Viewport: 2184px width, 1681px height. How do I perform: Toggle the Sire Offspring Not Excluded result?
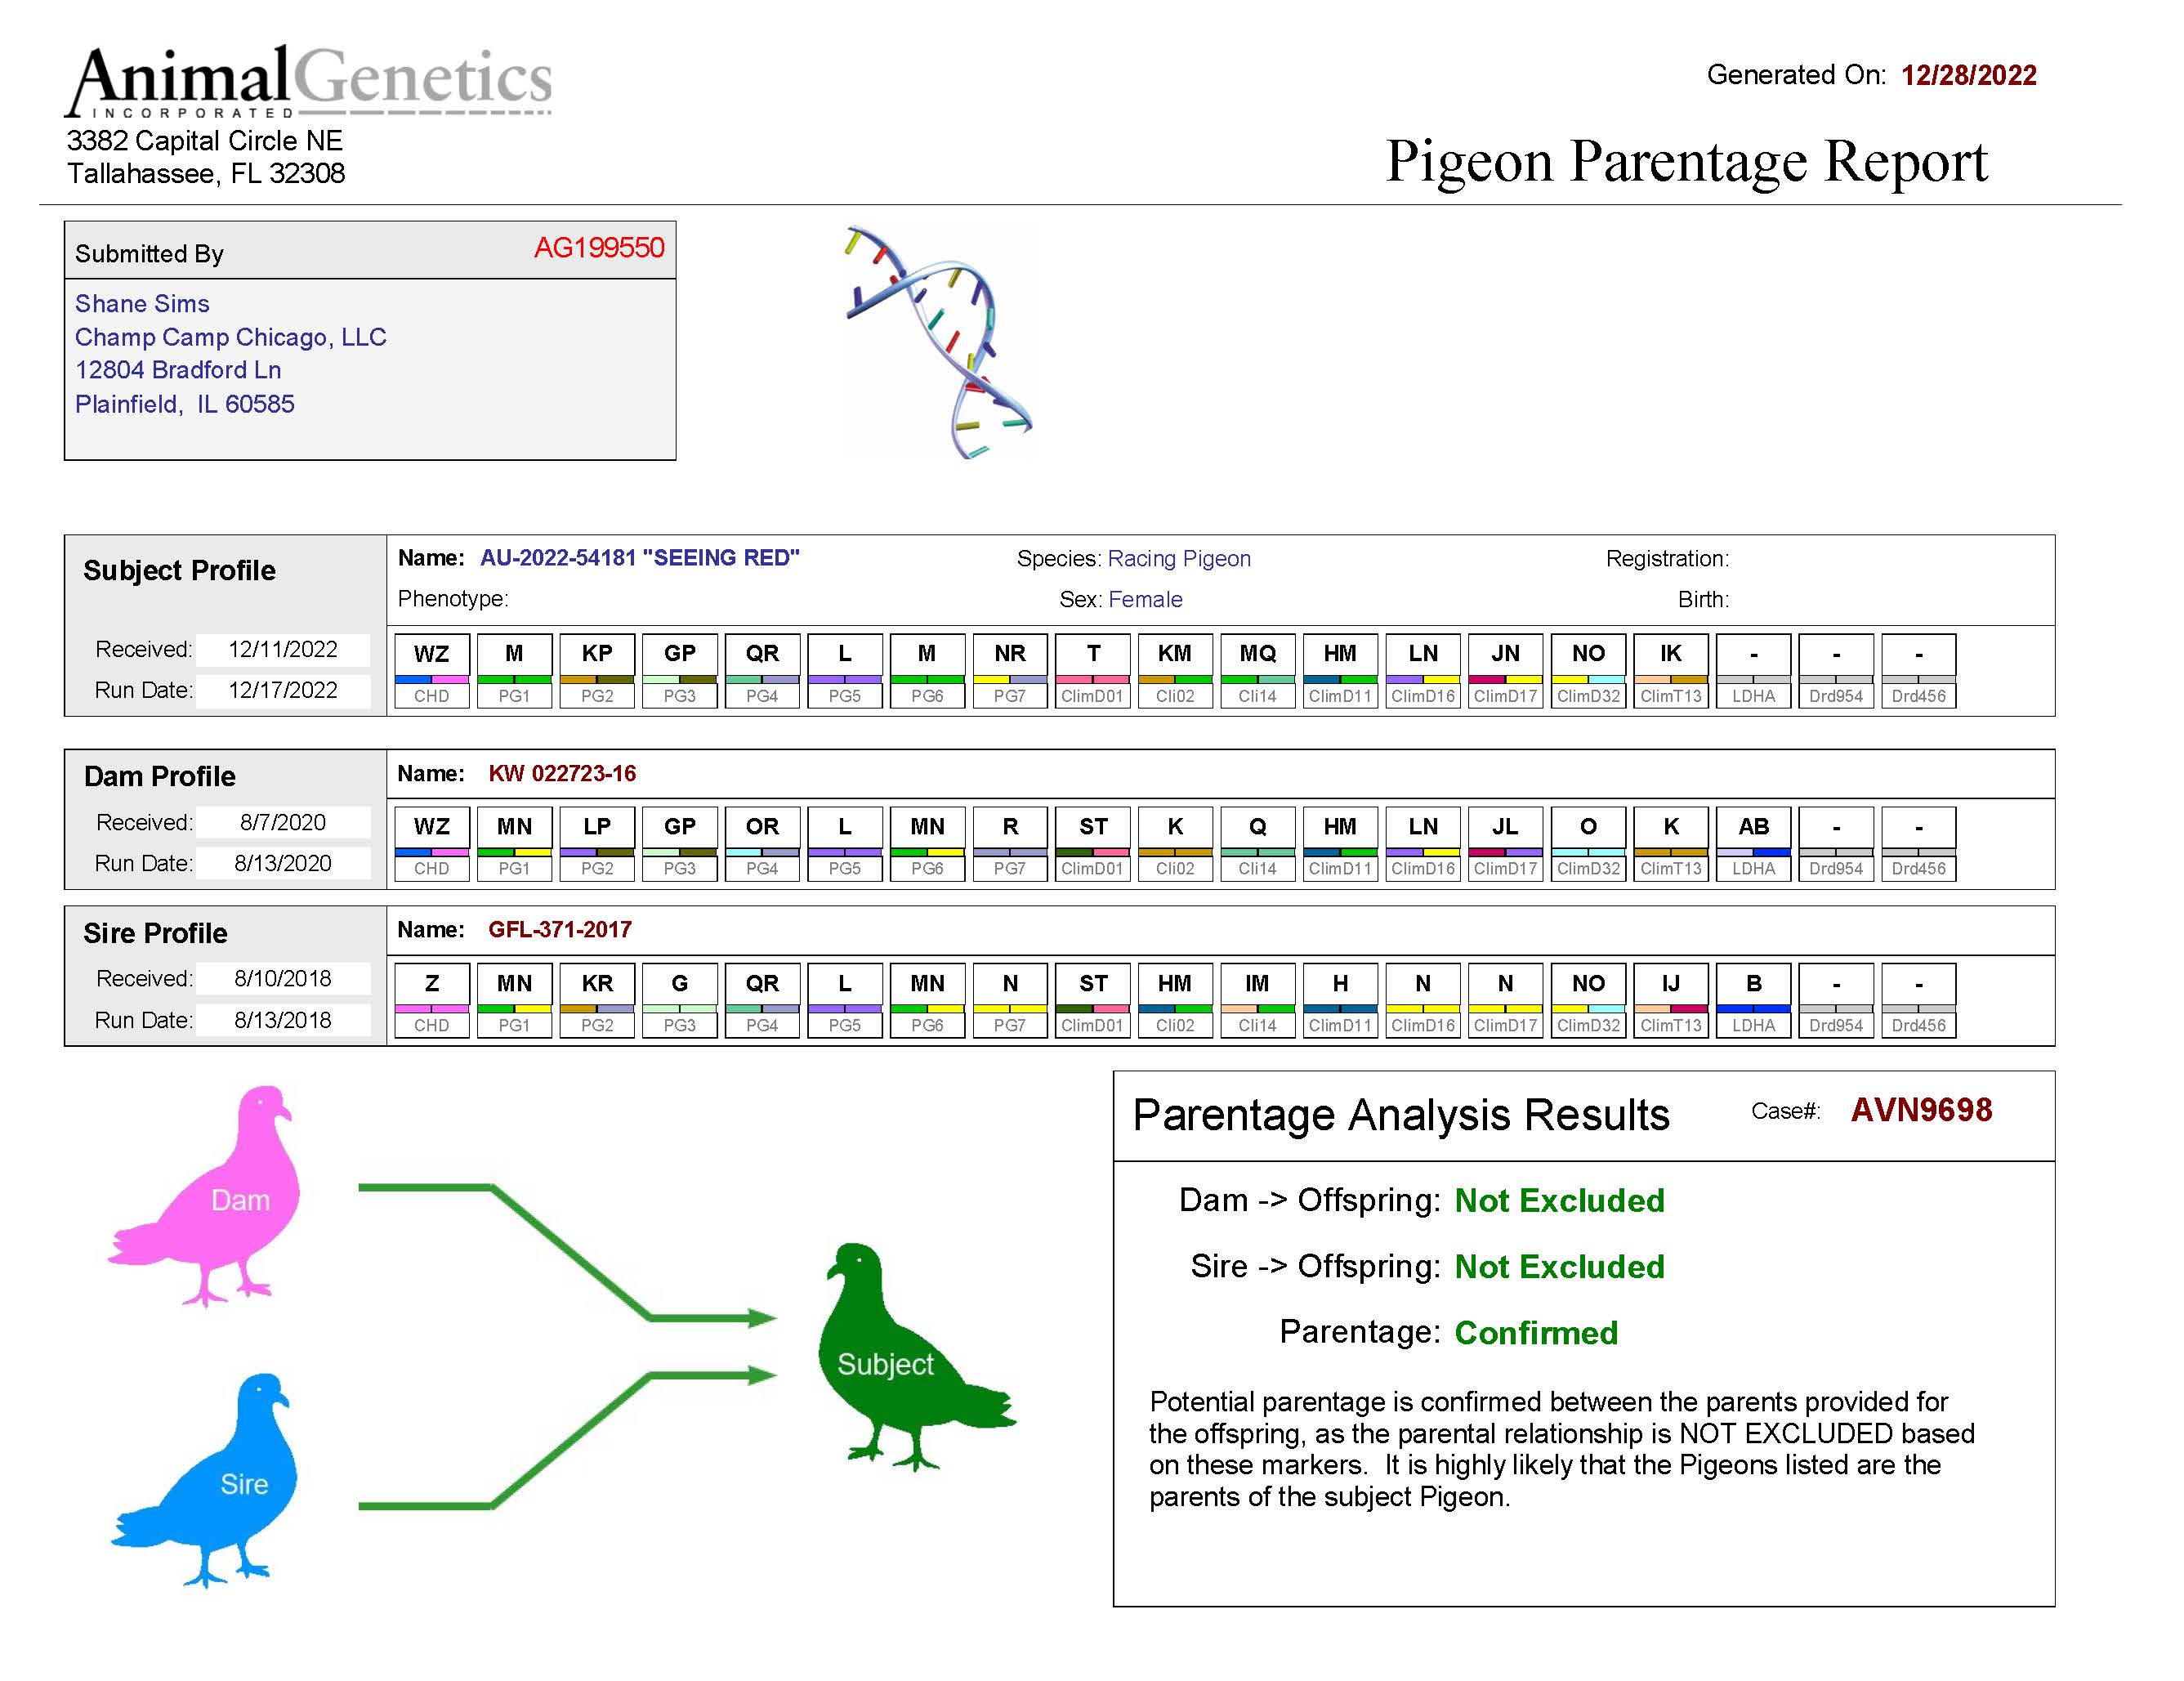[x=1558, y=1267]
